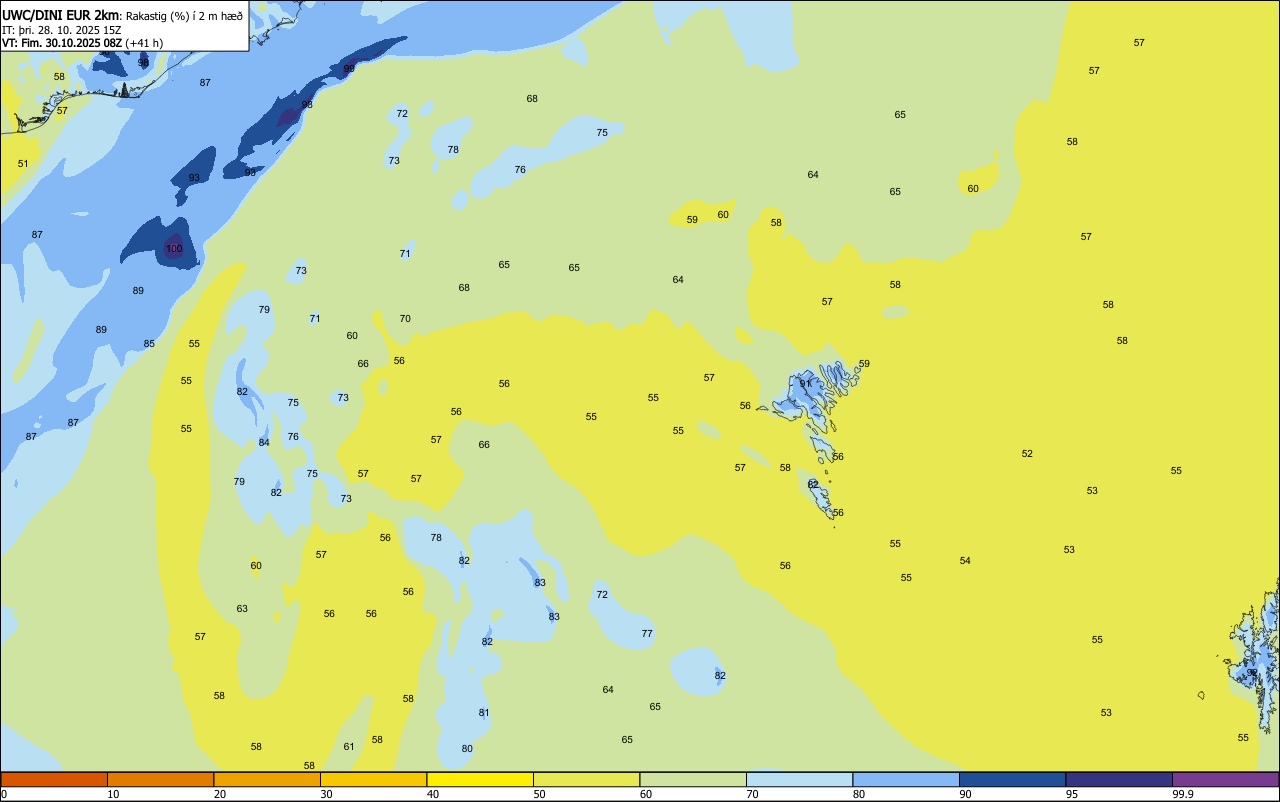Click the title text 'UWC/DINI EUR 2km'
The image size is (1280, 802).
(x=60, y=15)
